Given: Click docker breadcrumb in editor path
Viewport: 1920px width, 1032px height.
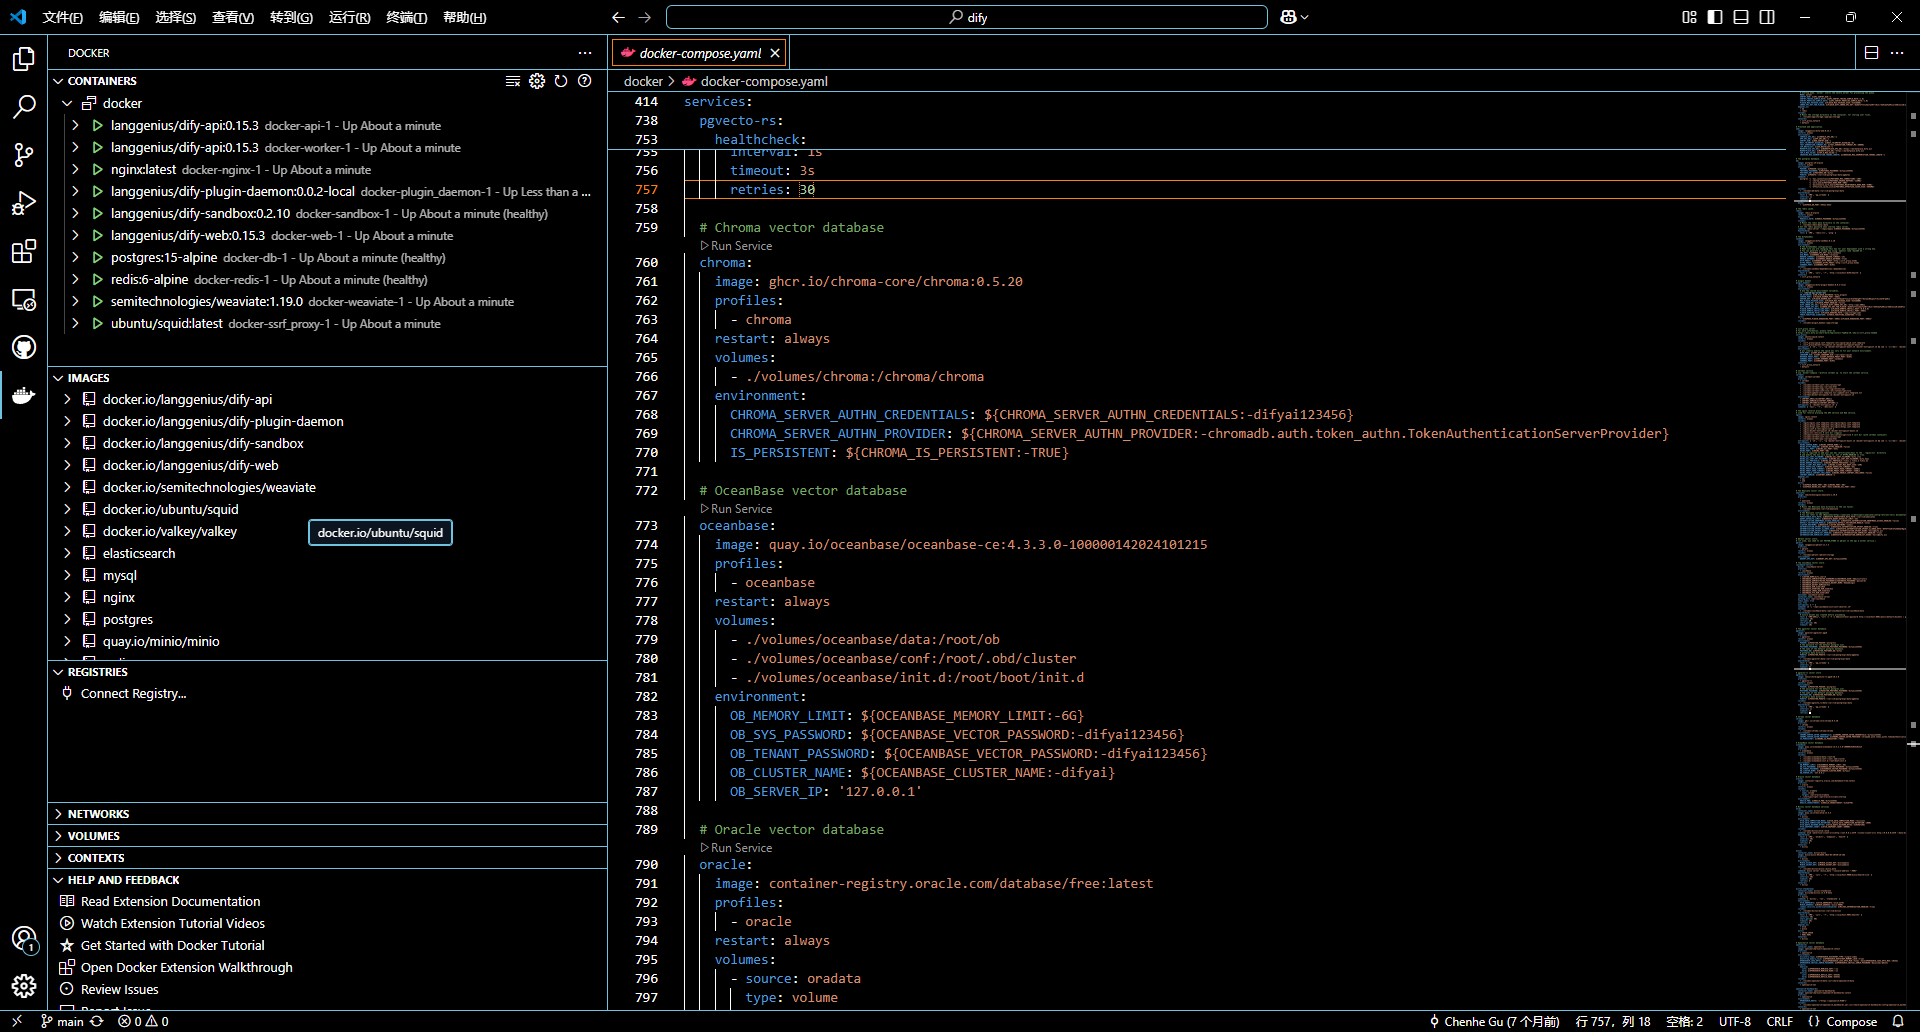Looking at the screenshot, I should pos(643,81).
